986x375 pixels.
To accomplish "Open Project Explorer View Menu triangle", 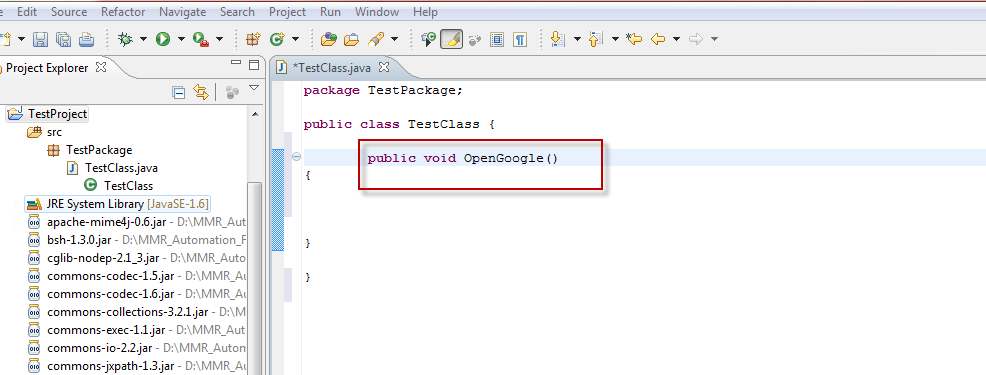I will tap(254, 89).
